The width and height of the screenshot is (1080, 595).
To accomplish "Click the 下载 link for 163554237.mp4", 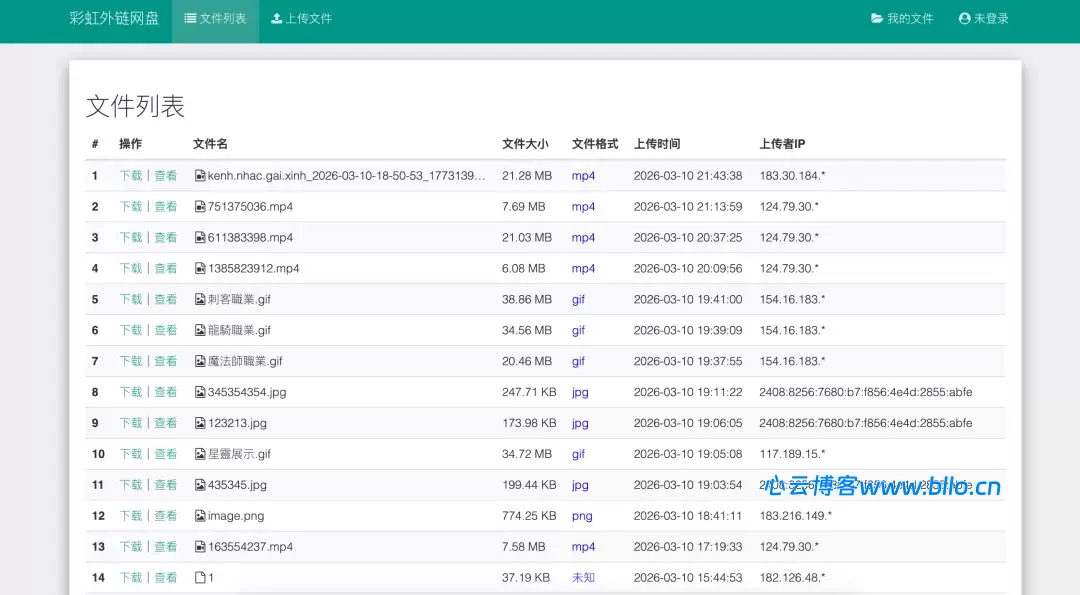I will 131,546.
